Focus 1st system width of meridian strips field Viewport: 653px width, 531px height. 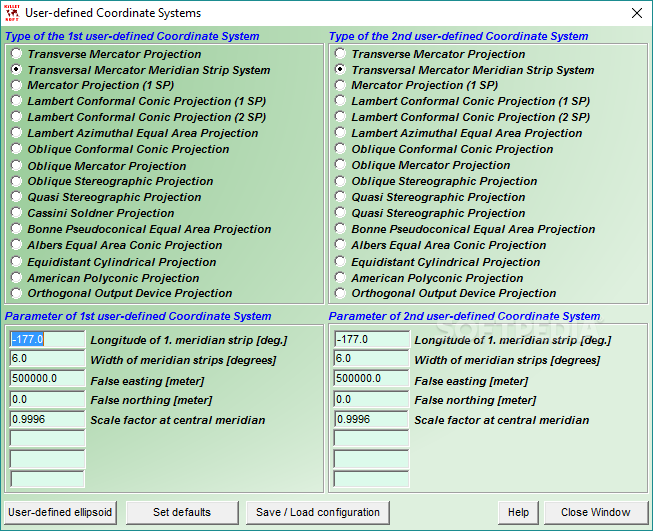(x=47, y=359)
